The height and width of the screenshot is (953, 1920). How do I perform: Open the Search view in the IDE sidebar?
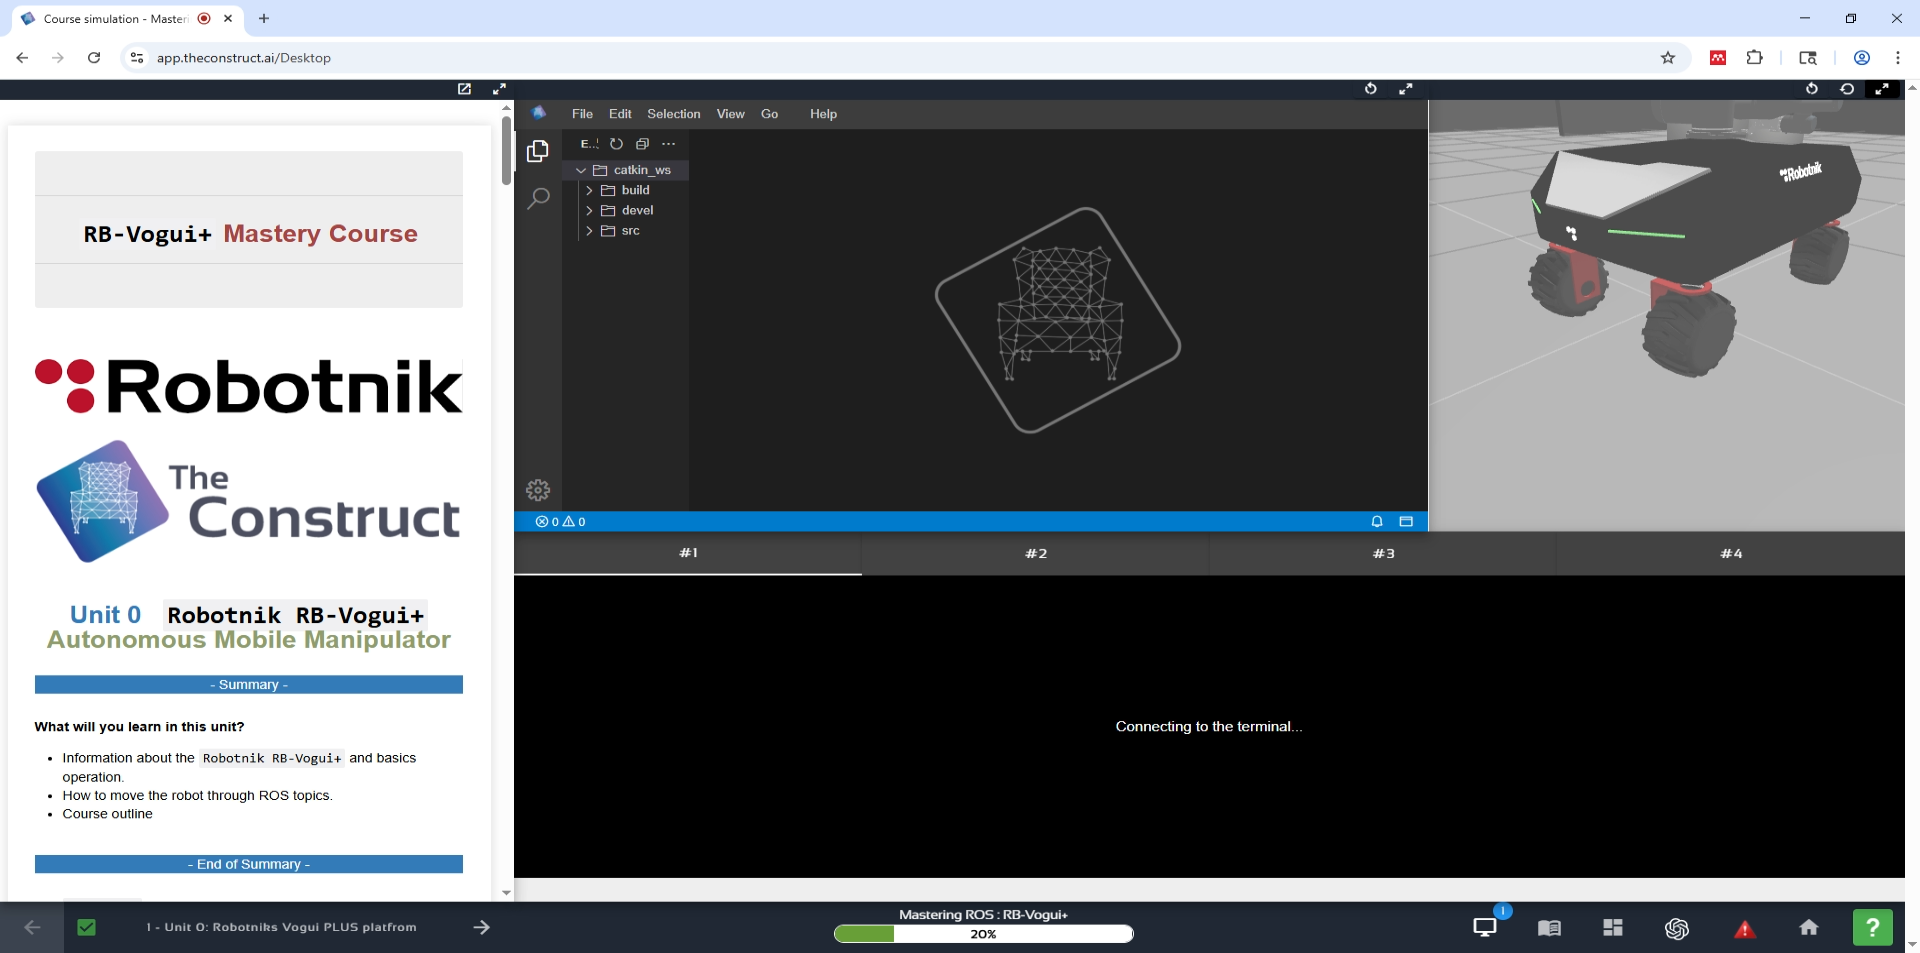point(538,198)
